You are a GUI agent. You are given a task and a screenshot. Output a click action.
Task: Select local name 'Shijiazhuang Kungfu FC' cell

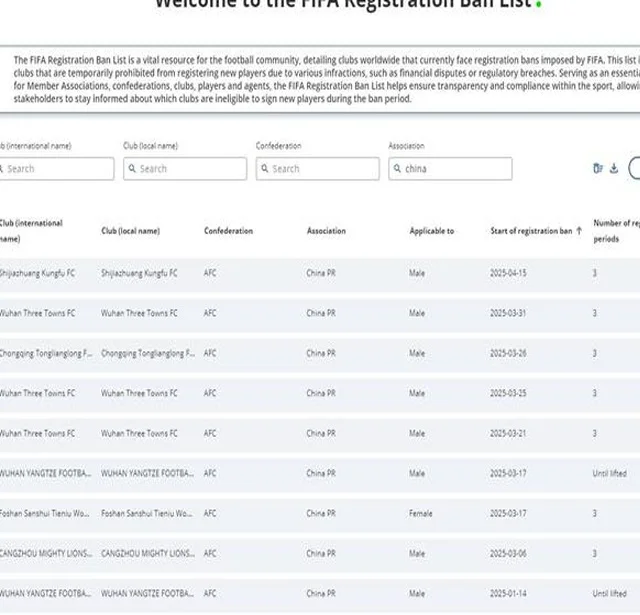[x=139, y=273]
